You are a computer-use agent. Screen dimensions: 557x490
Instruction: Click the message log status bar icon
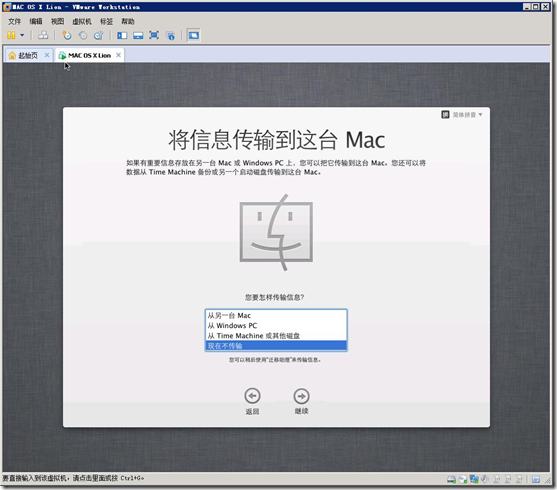[x=536, y=479]
